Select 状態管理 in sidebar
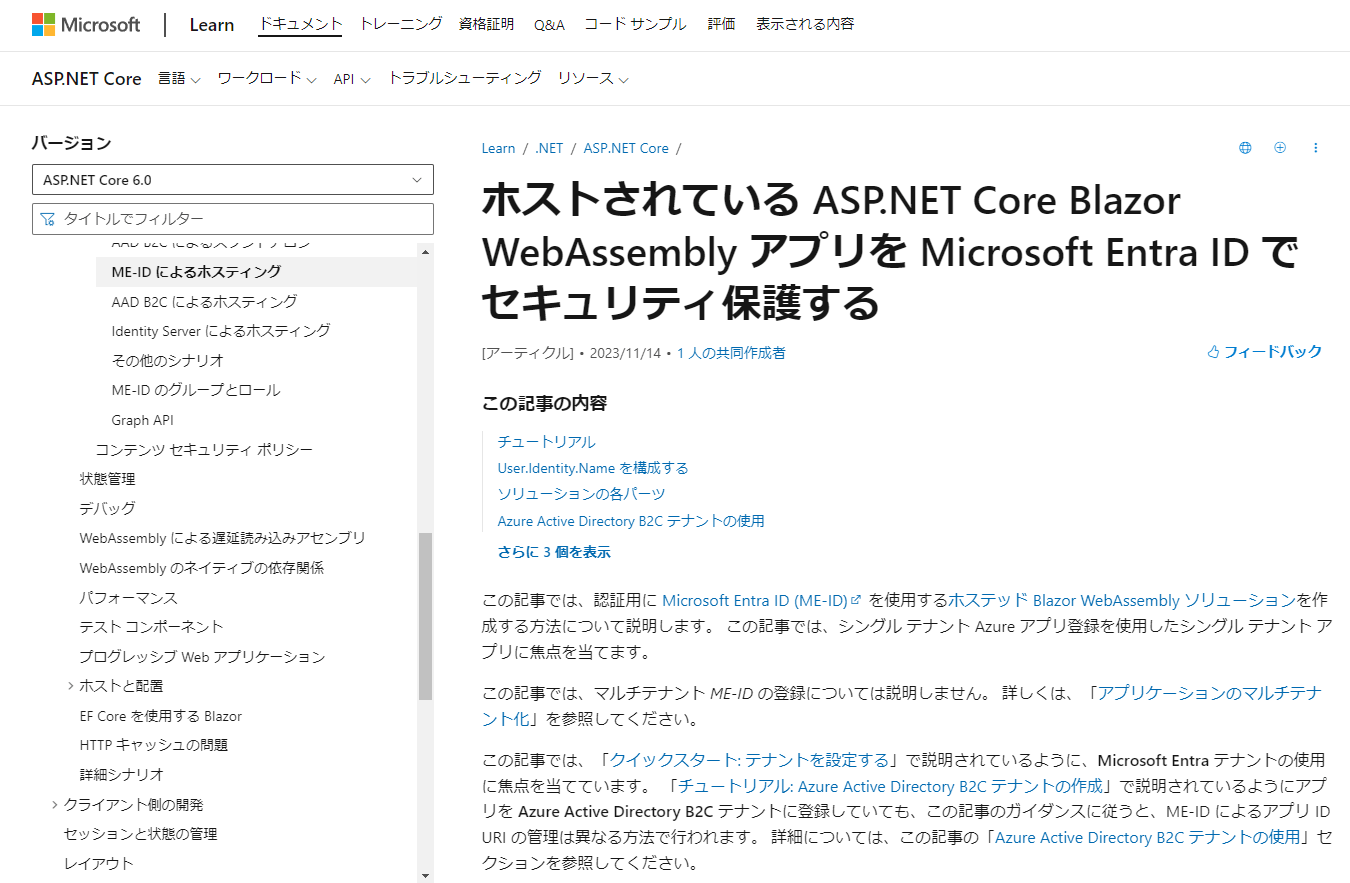 (107, 480)
